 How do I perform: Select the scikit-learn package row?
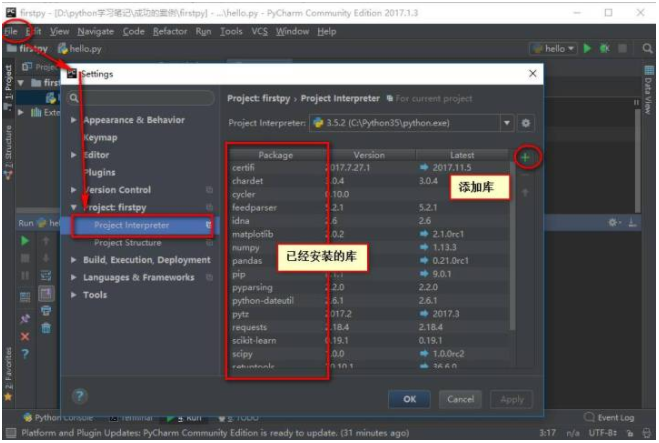(x=369, y=340)
